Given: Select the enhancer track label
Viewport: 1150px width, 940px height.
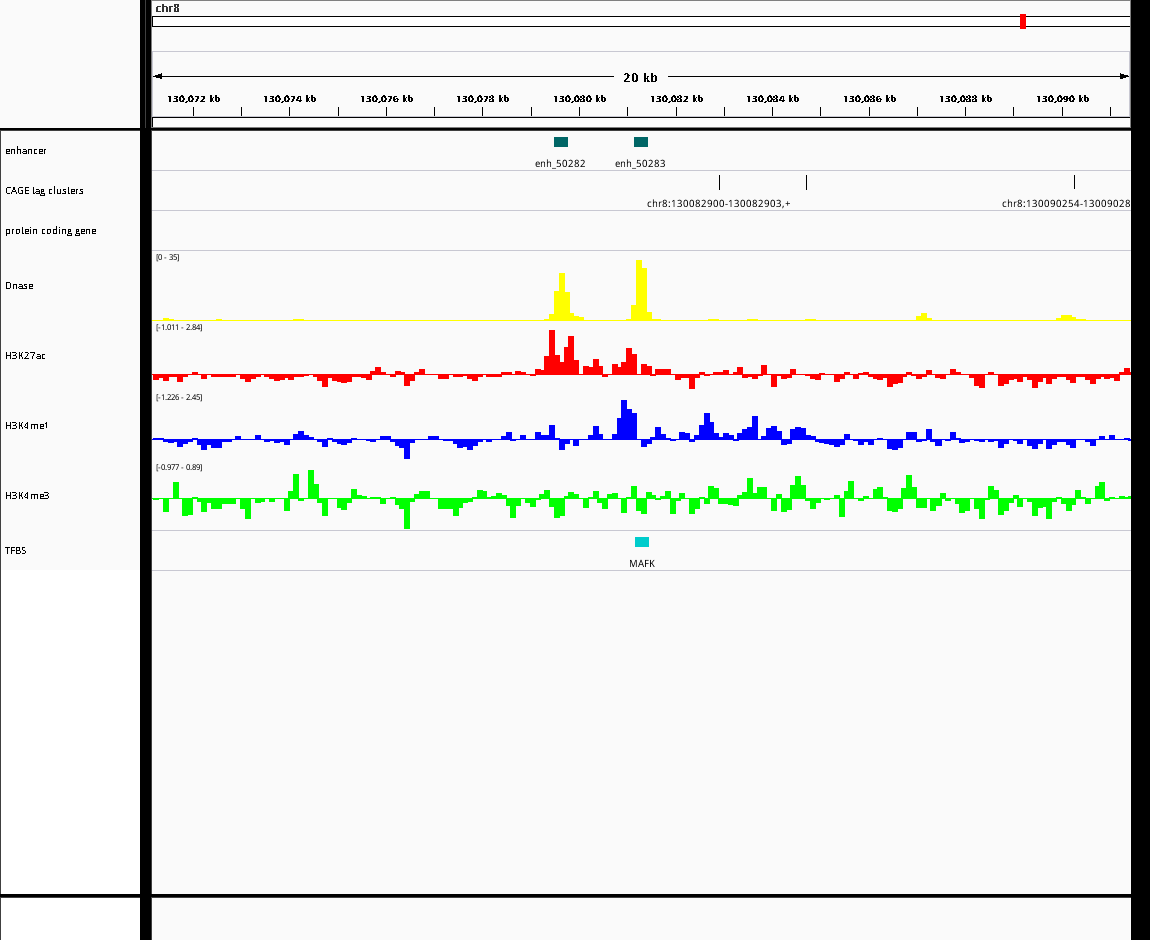Looking at the screenshot, I should (26, 150).
